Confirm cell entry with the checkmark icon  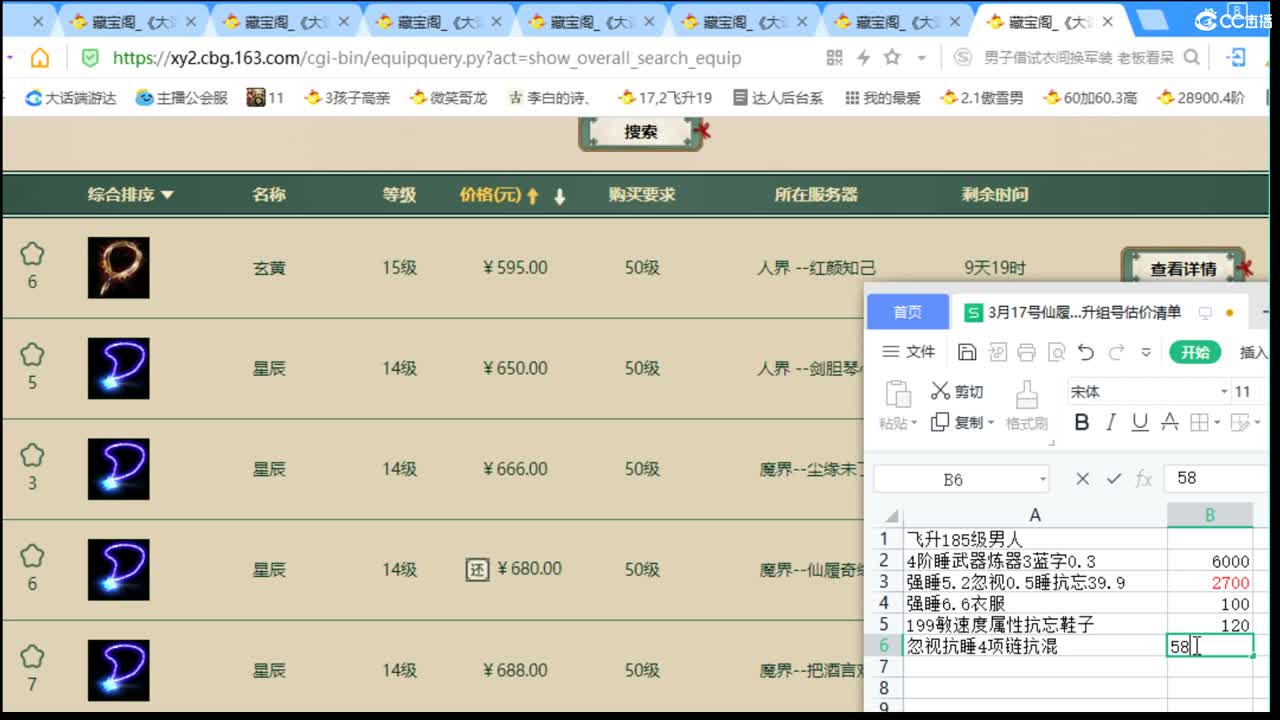[1114, 478]
